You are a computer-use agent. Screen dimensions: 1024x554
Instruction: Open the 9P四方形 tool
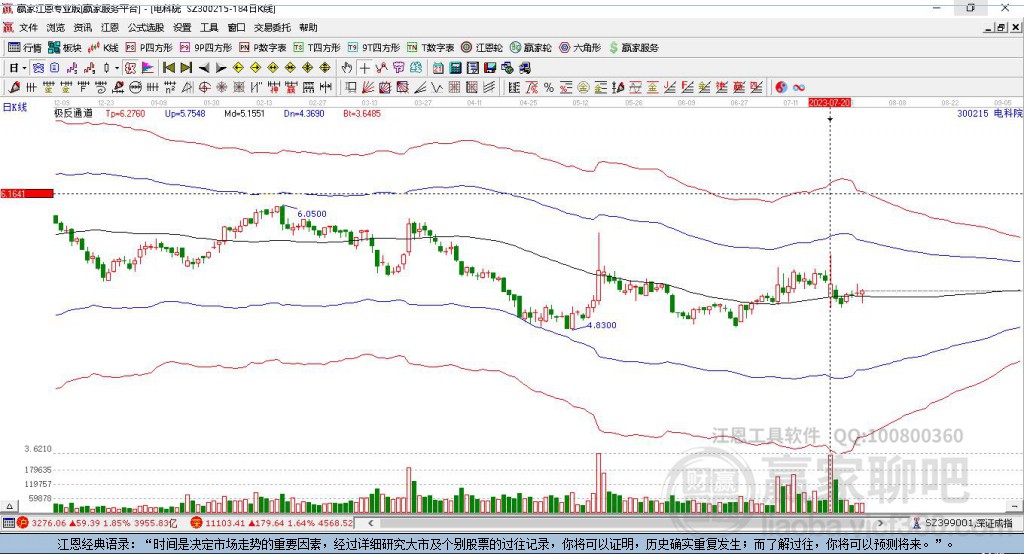tap(206, 48)
